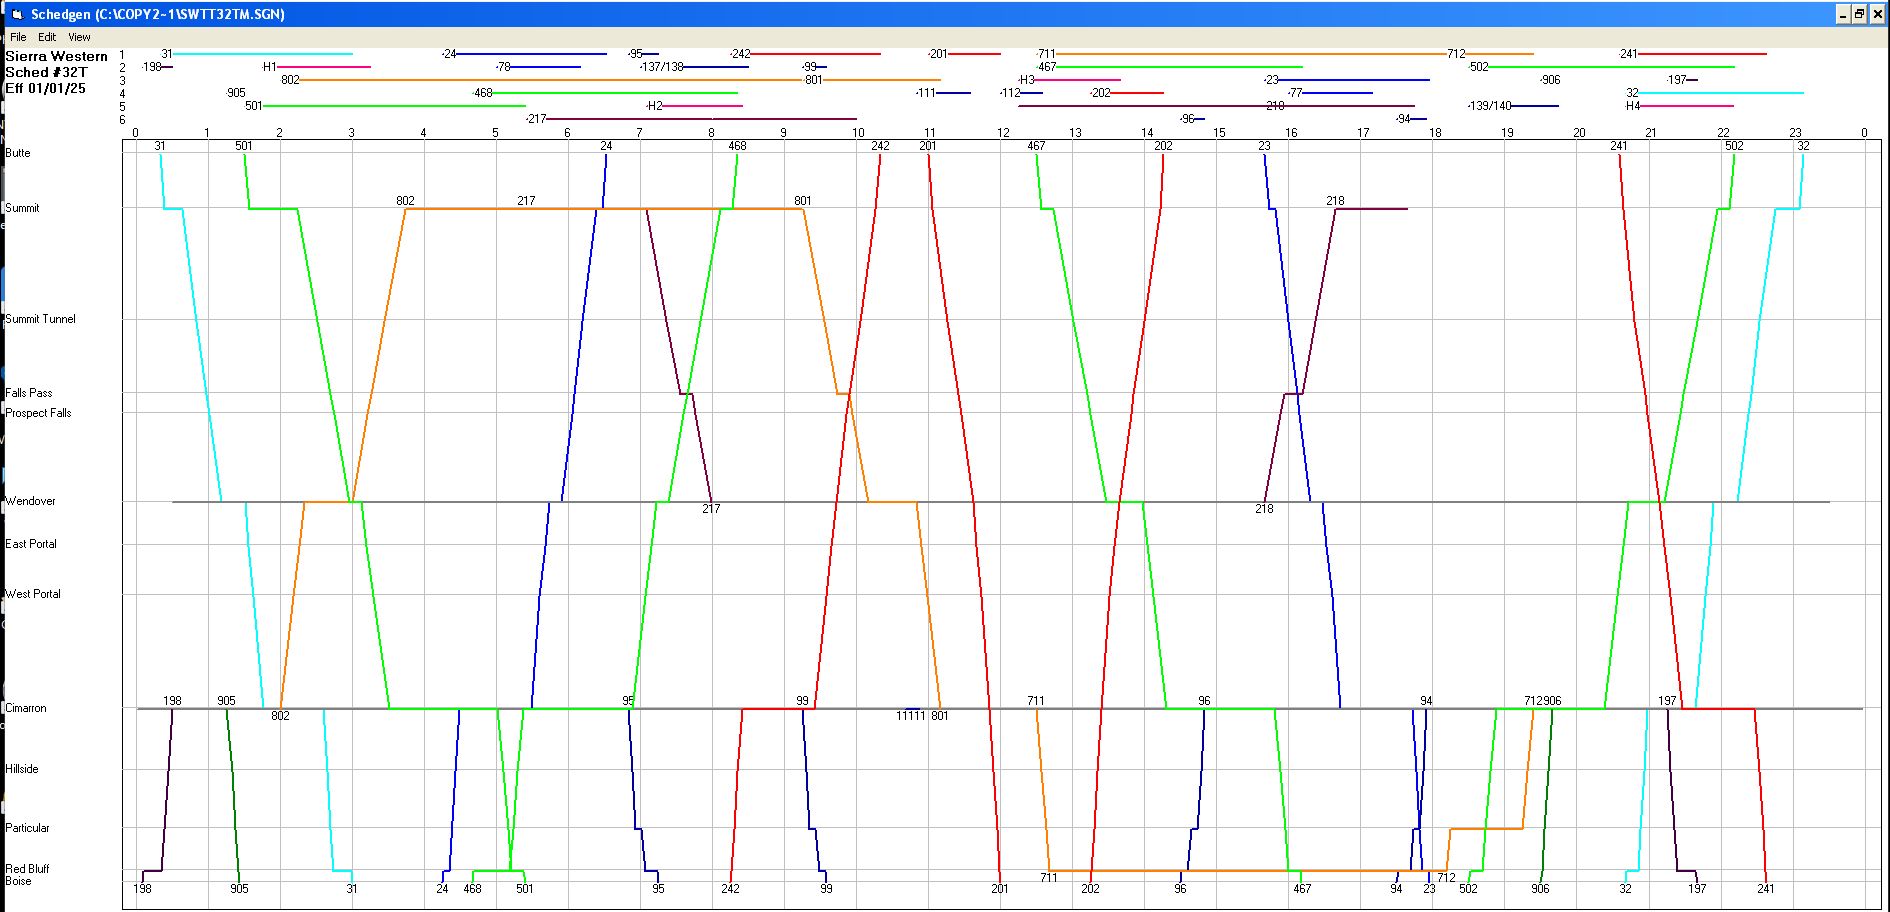Click train 202 label at Butte row
Image resolution: width=1890 pixels, height=912 pixels.
coord(1163,146)
